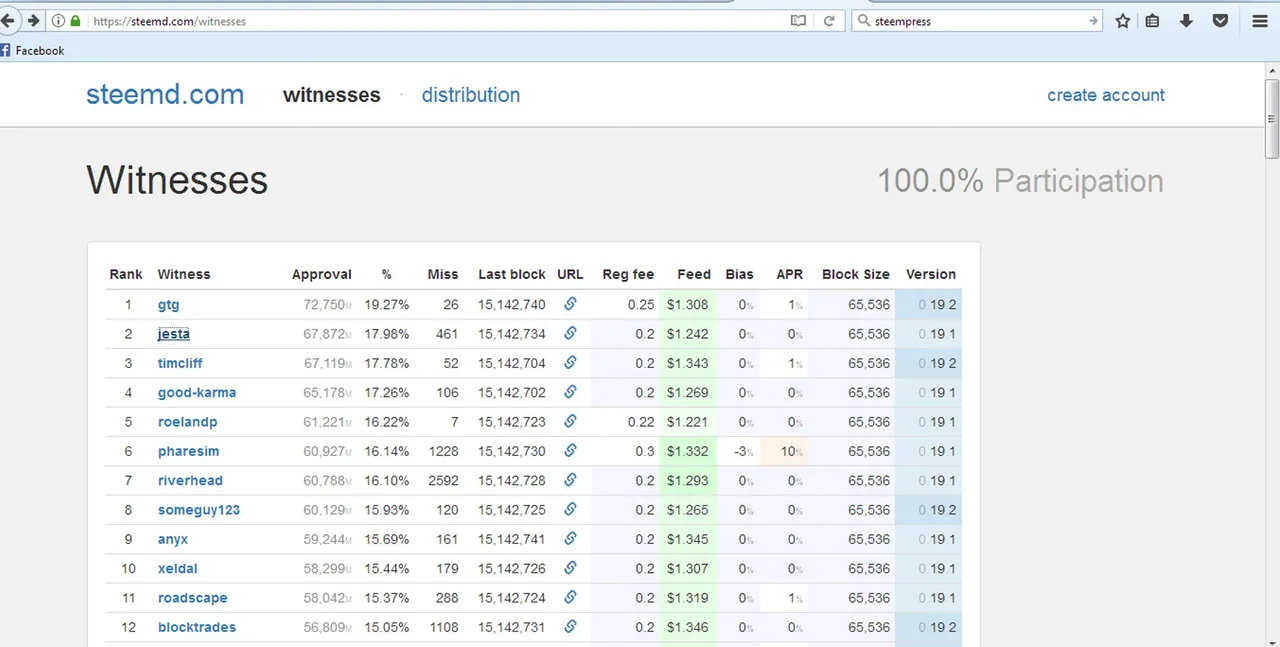Click the Last block column header
This screenshot has width=1280, height=647.
[512, 274]
